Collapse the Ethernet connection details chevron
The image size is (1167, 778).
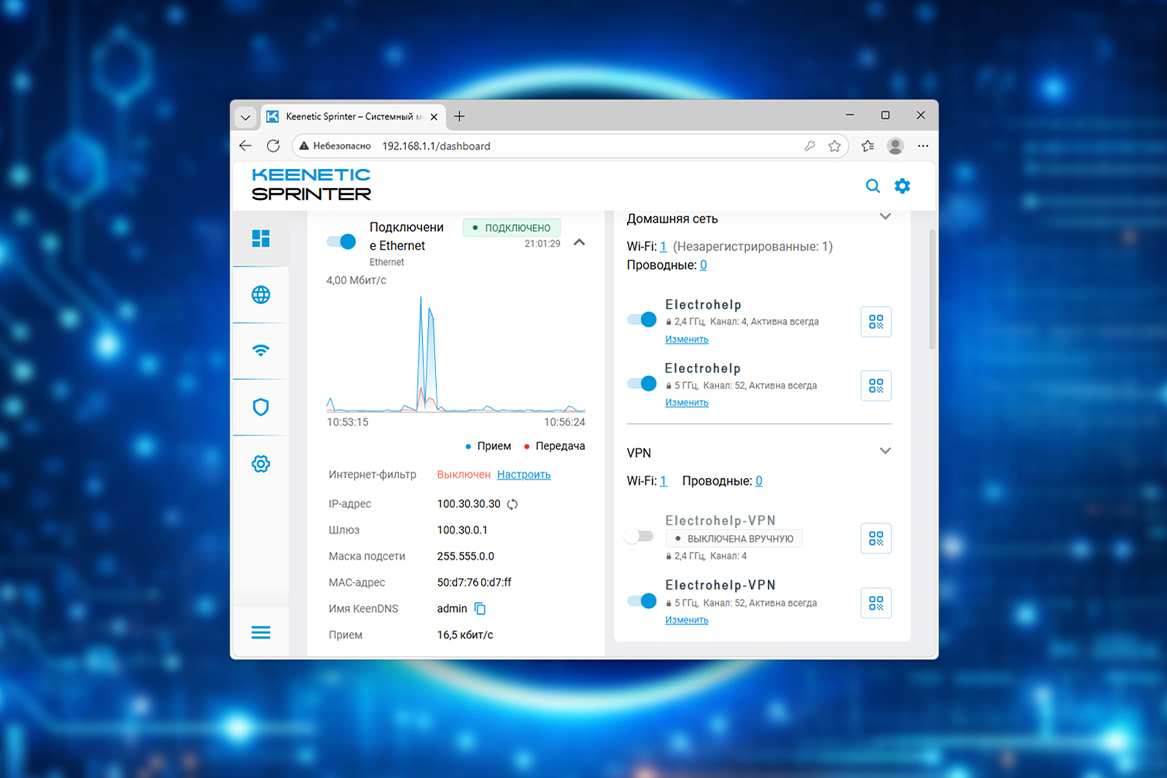pos(579,243)
